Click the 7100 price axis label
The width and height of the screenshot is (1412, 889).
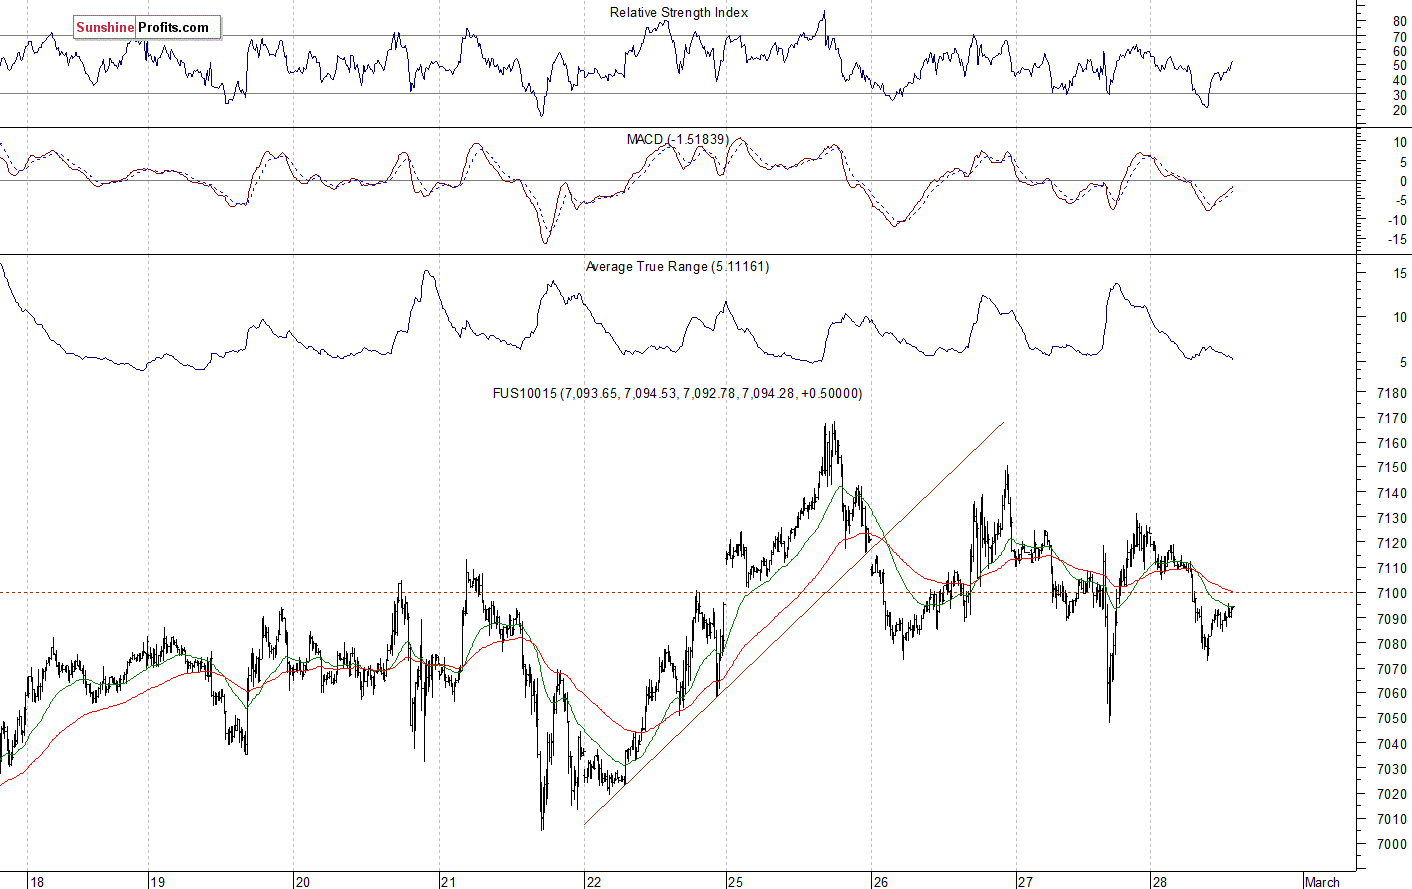pyautogui.click(x=1391, y=593)
